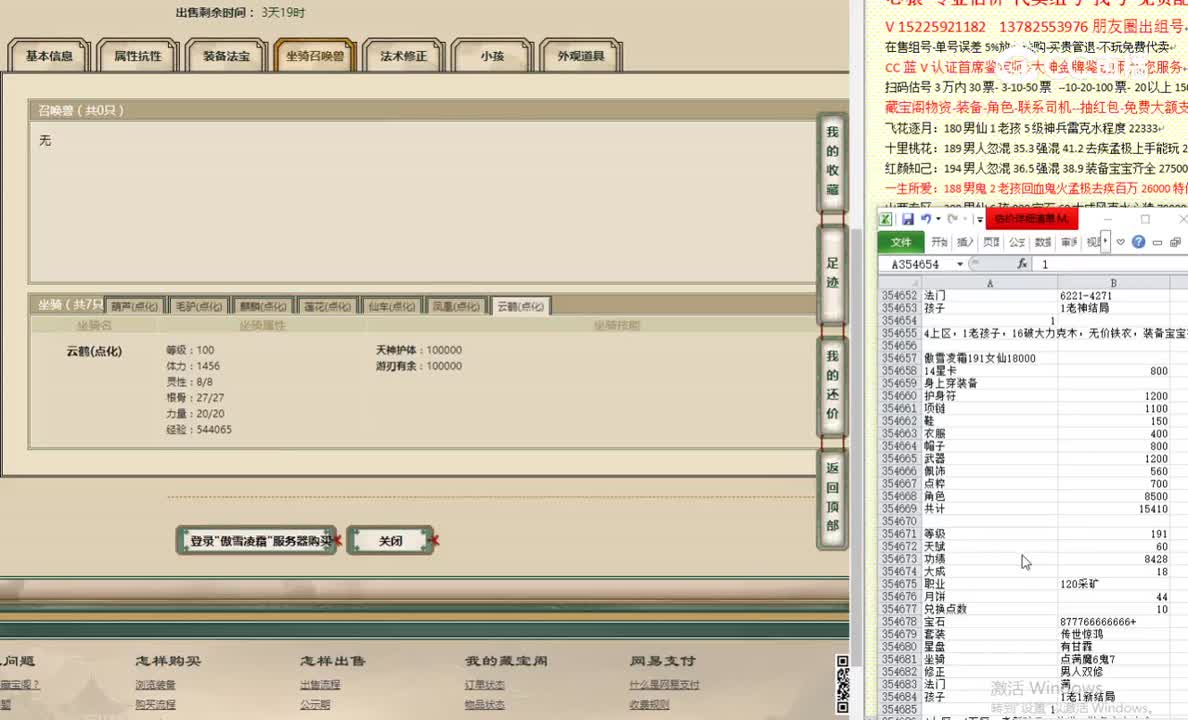Click the minimize ribbon heart-shaped icon
Viewport: 1188px width, 720px height.
point(1121,243)
